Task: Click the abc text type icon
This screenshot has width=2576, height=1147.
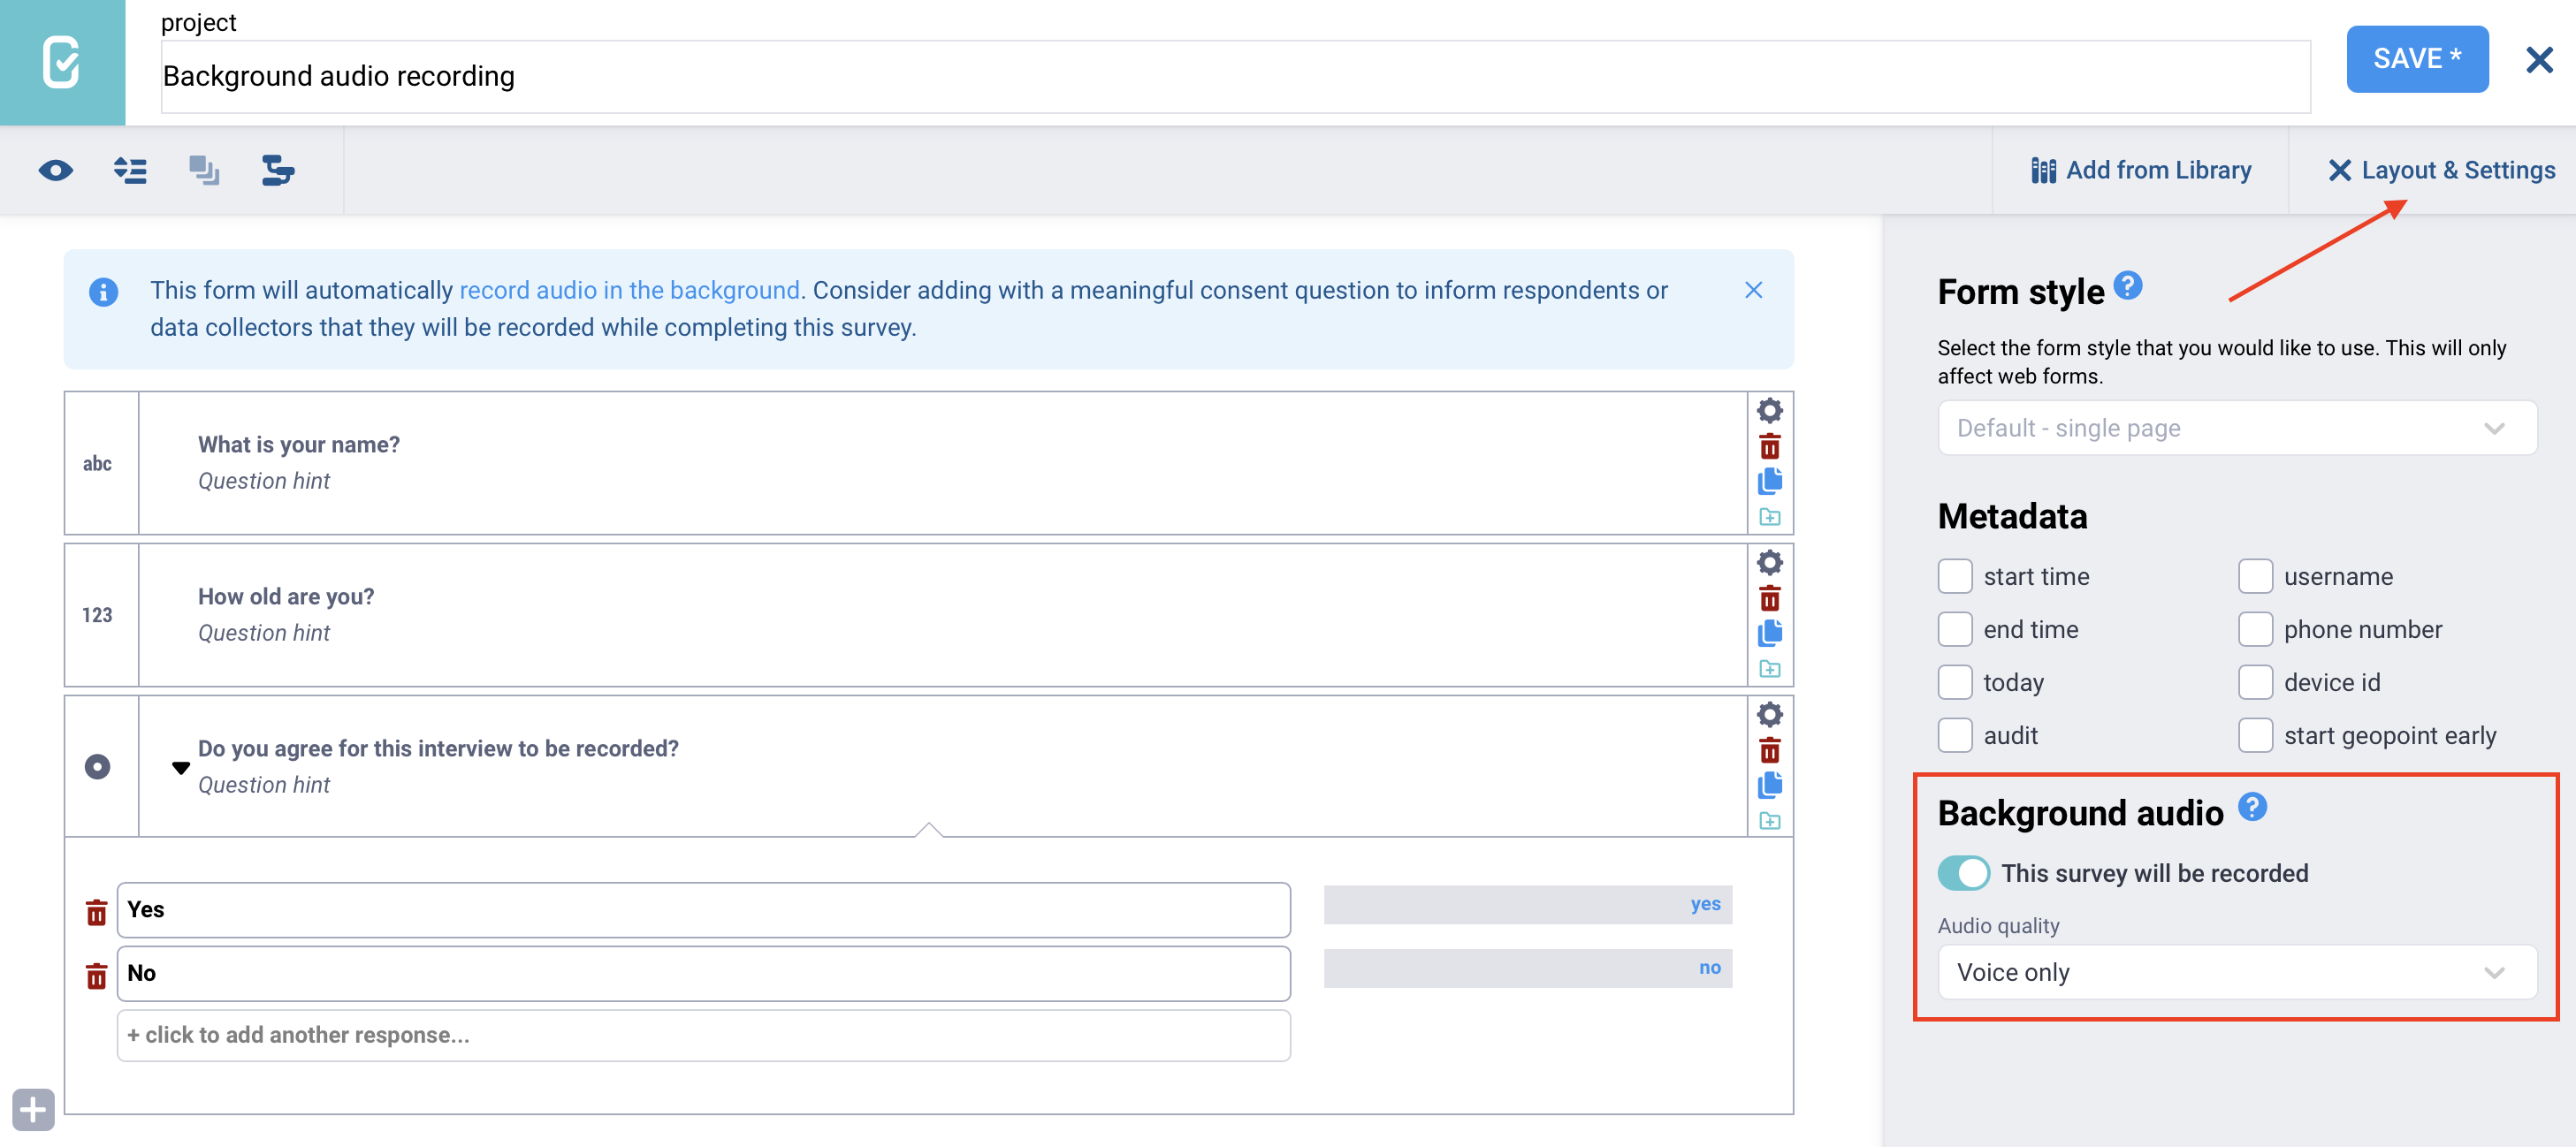Action: (97, 463)
